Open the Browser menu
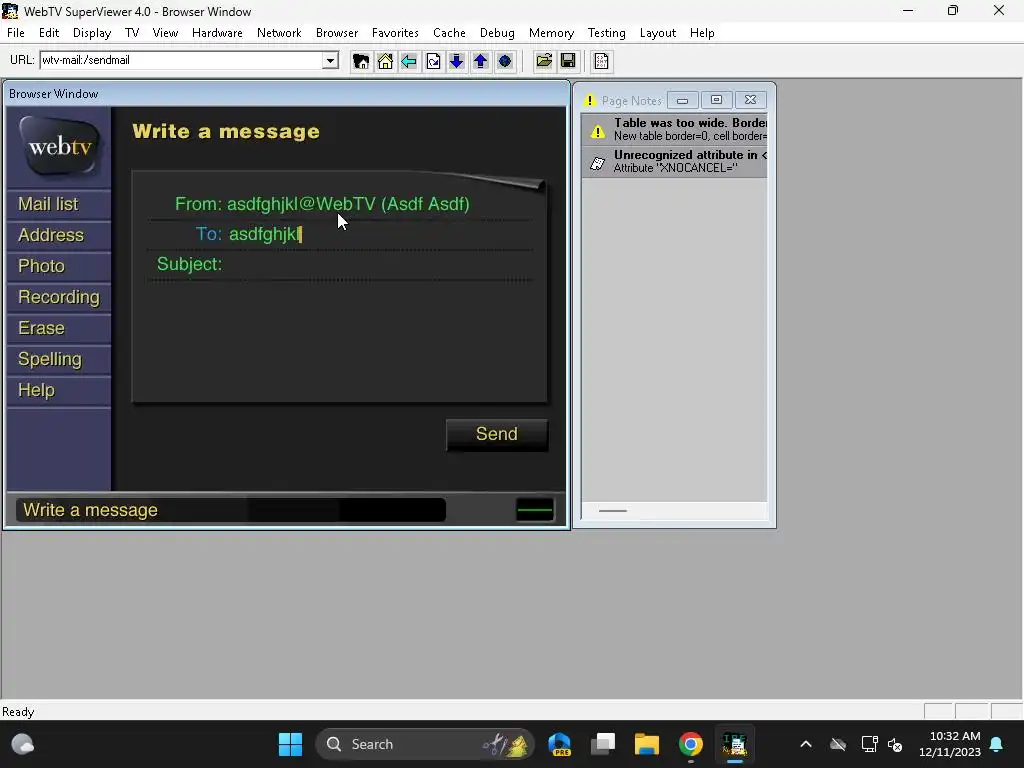Viewport: 1024px width, 768px height. tap(337, 33)
